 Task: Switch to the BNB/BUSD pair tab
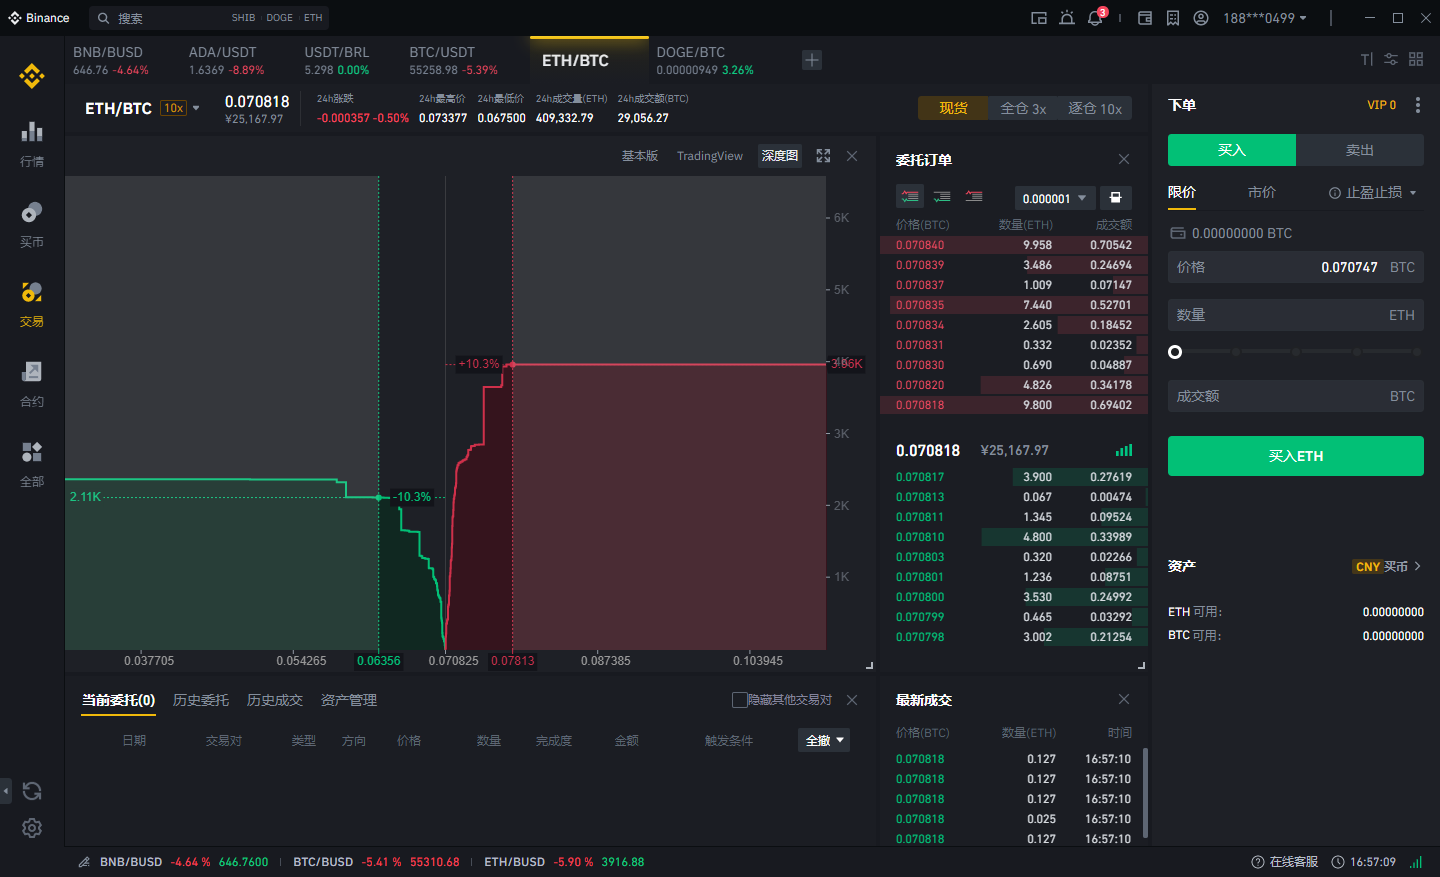[x=110, y=60]
